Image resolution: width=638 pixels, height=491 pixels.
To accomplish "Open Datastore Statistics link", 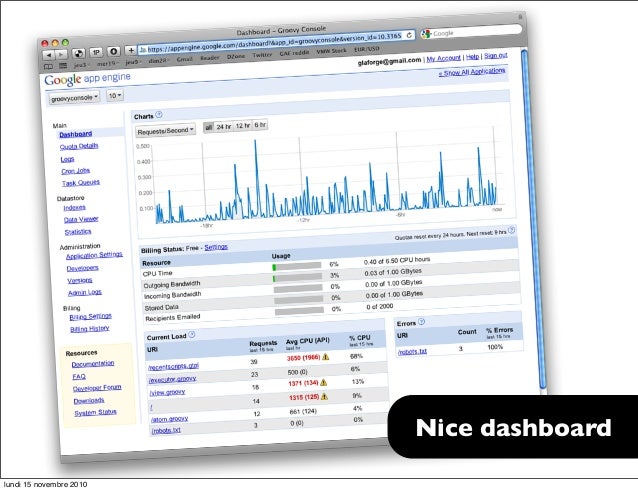I will tap(78, 231).
